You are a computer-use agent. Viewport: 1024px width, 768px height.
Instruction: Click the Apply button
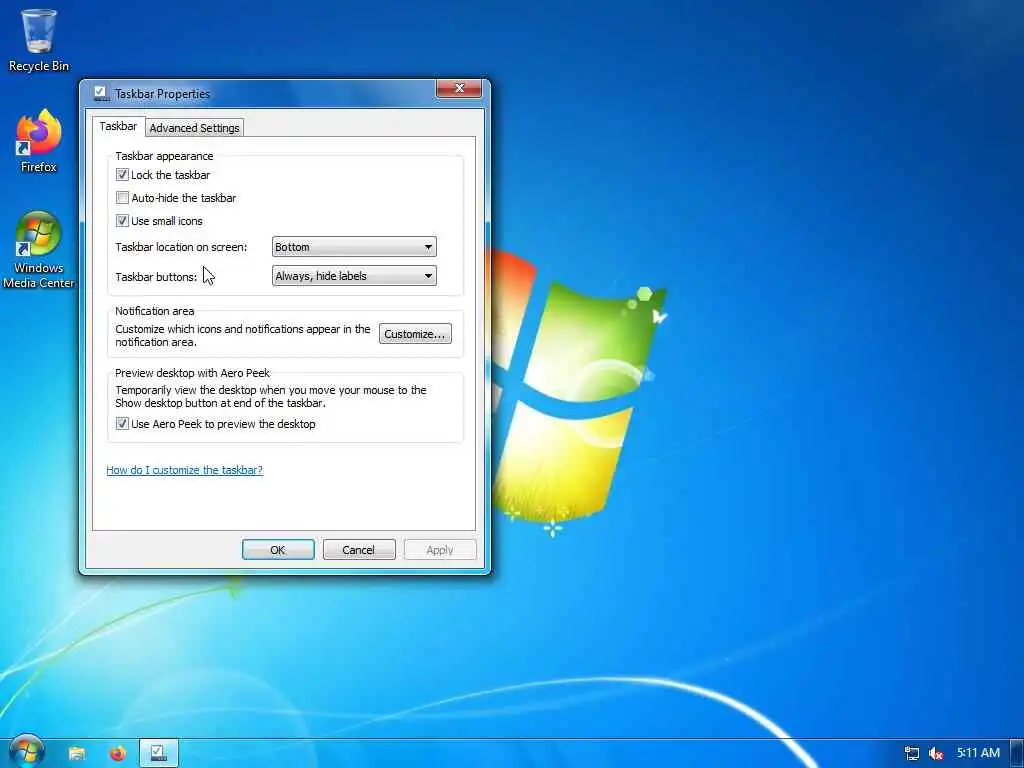click(x=440, y=550)
